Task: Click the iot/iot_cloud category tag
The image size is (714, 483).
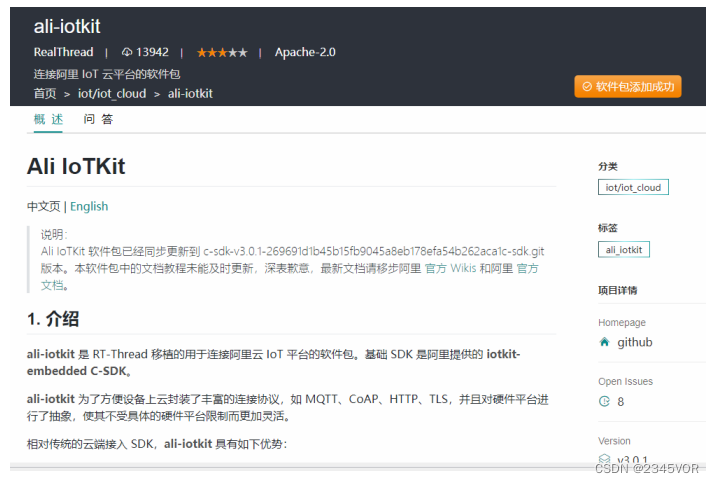Action: click(x=633, y=188)
